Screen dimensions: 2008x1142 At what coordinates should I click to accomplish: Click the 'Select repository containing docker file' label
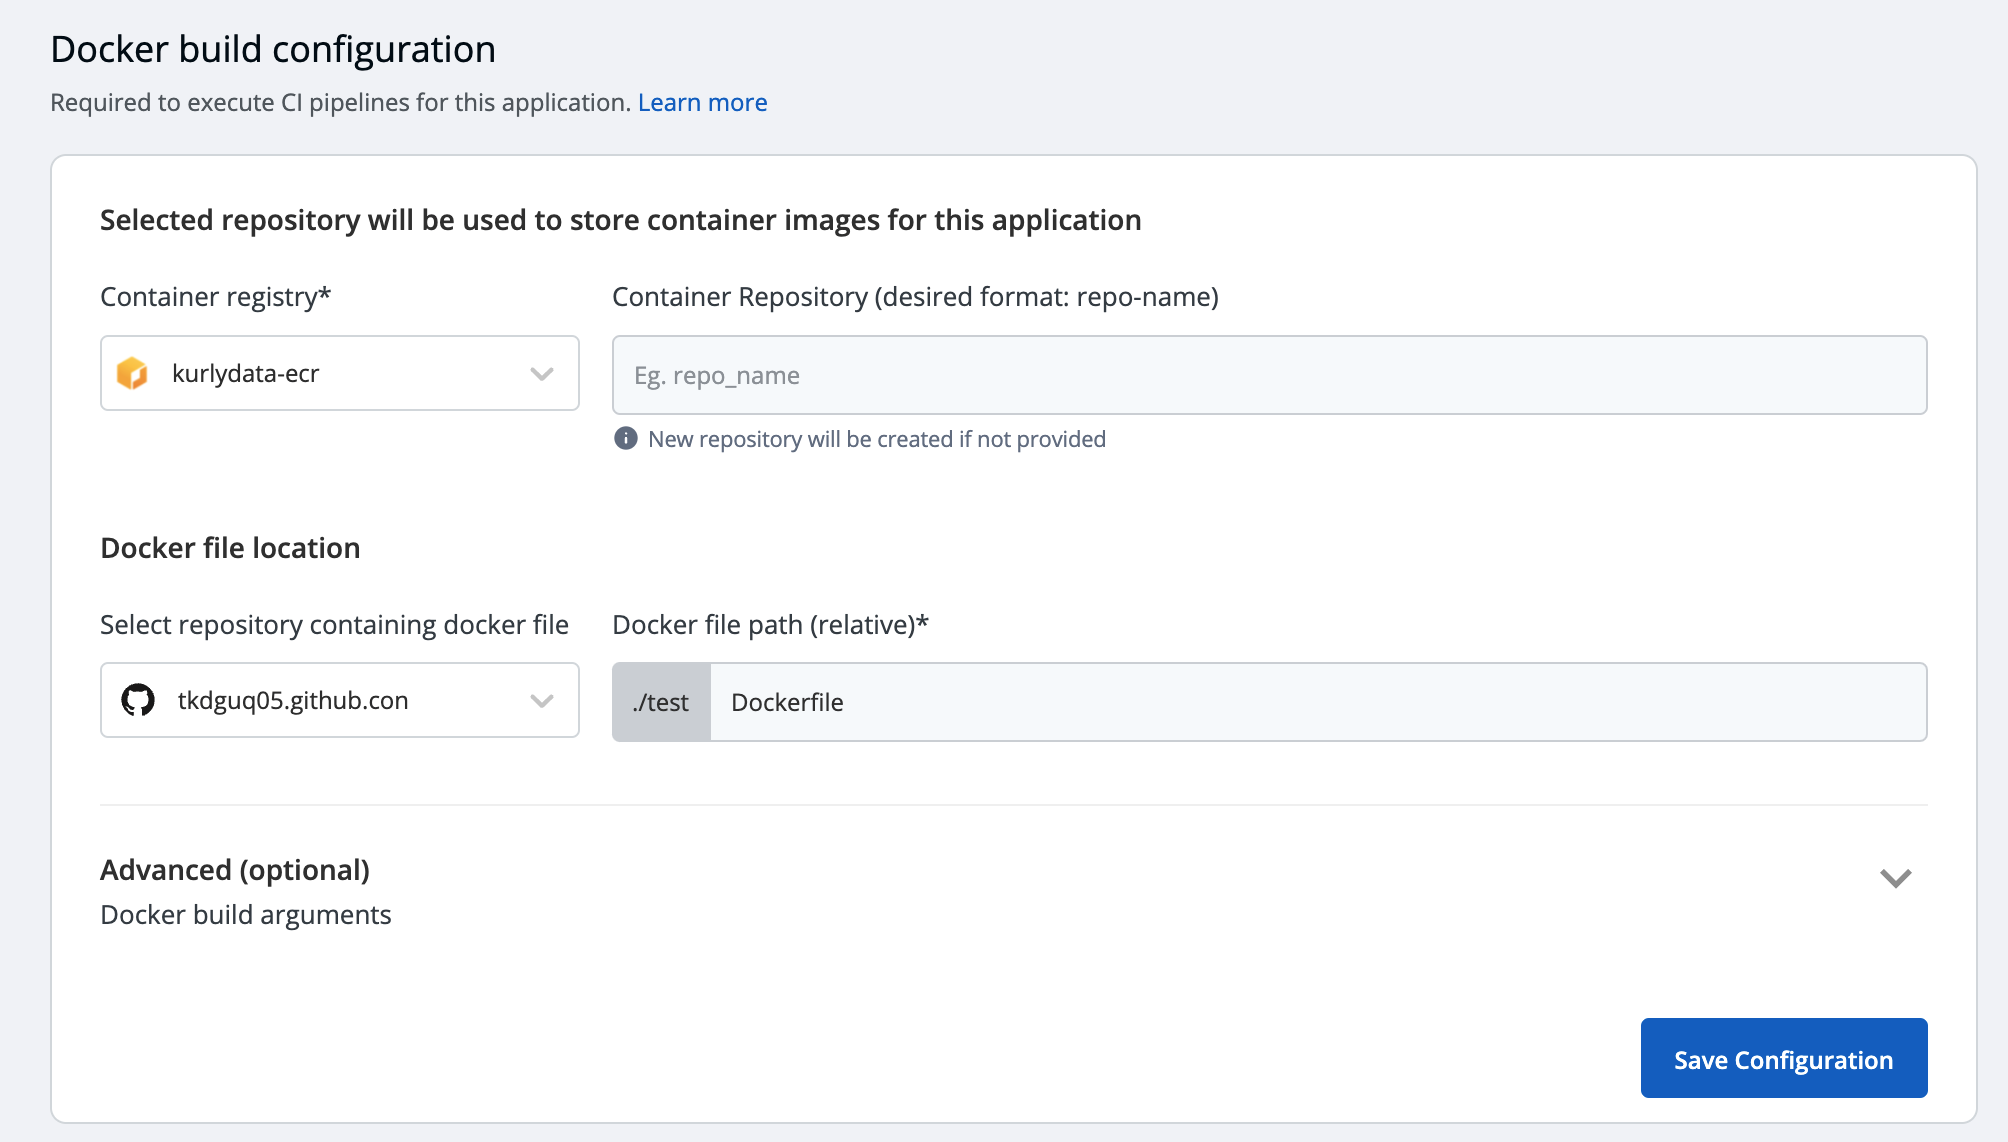[335, 625]
